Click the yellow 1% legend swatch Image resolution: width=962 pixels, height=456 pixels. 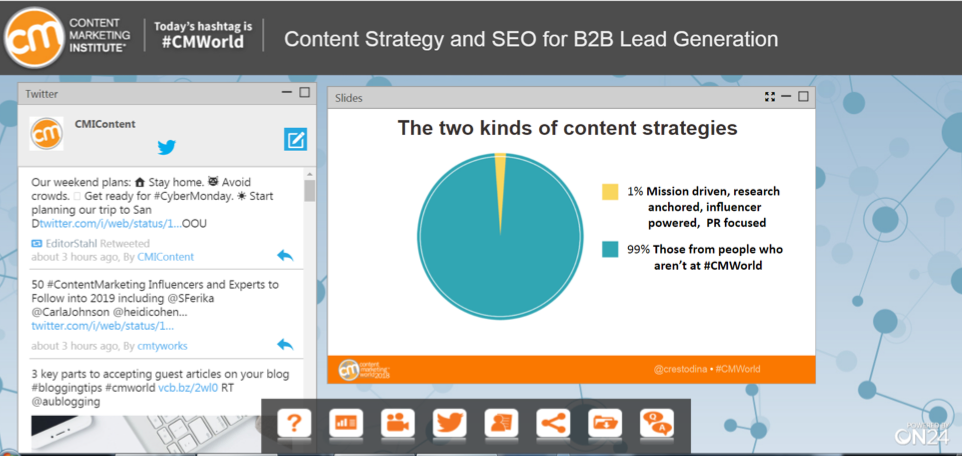610,191
